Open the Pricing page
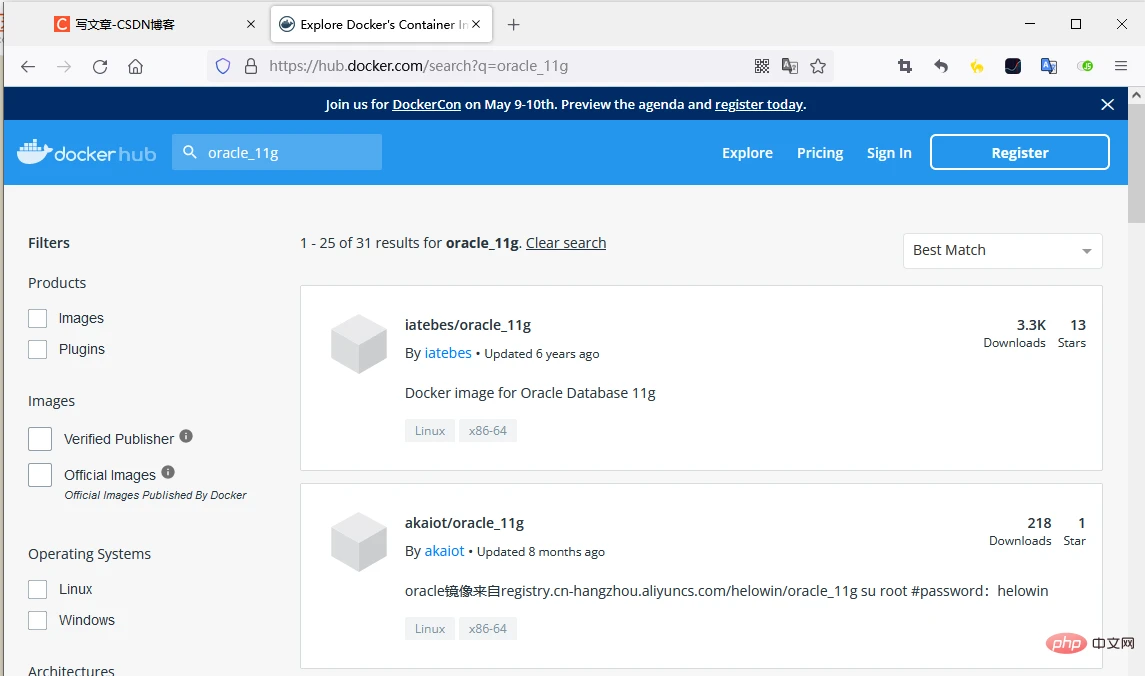This screenshot has width=1145, height=676. click(x=820, y=153)
